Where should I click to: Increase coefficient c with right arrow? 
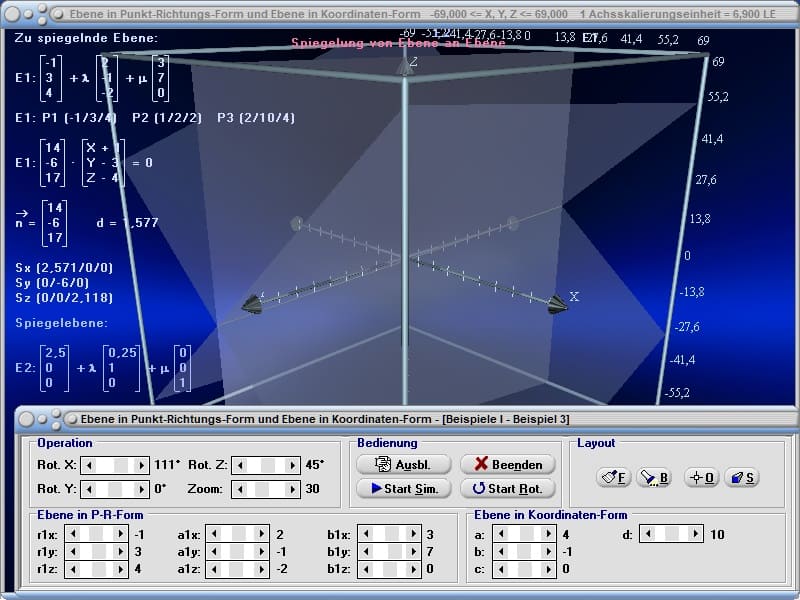pyautogui.click(x=548, y=569)
